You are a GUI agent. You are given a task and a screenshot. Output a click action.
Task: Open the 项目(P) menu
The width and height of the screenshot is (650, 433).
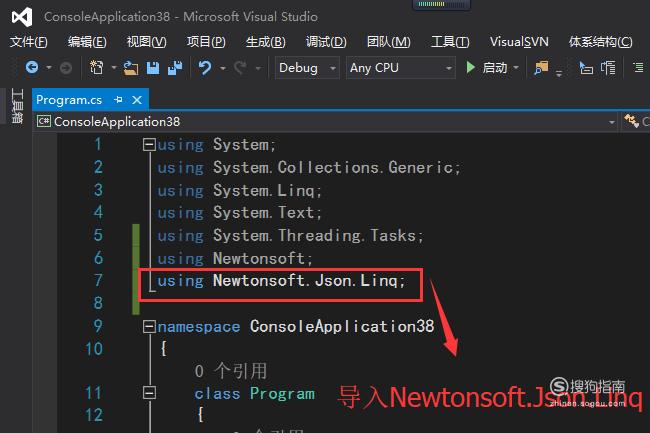tap(206, 42)
